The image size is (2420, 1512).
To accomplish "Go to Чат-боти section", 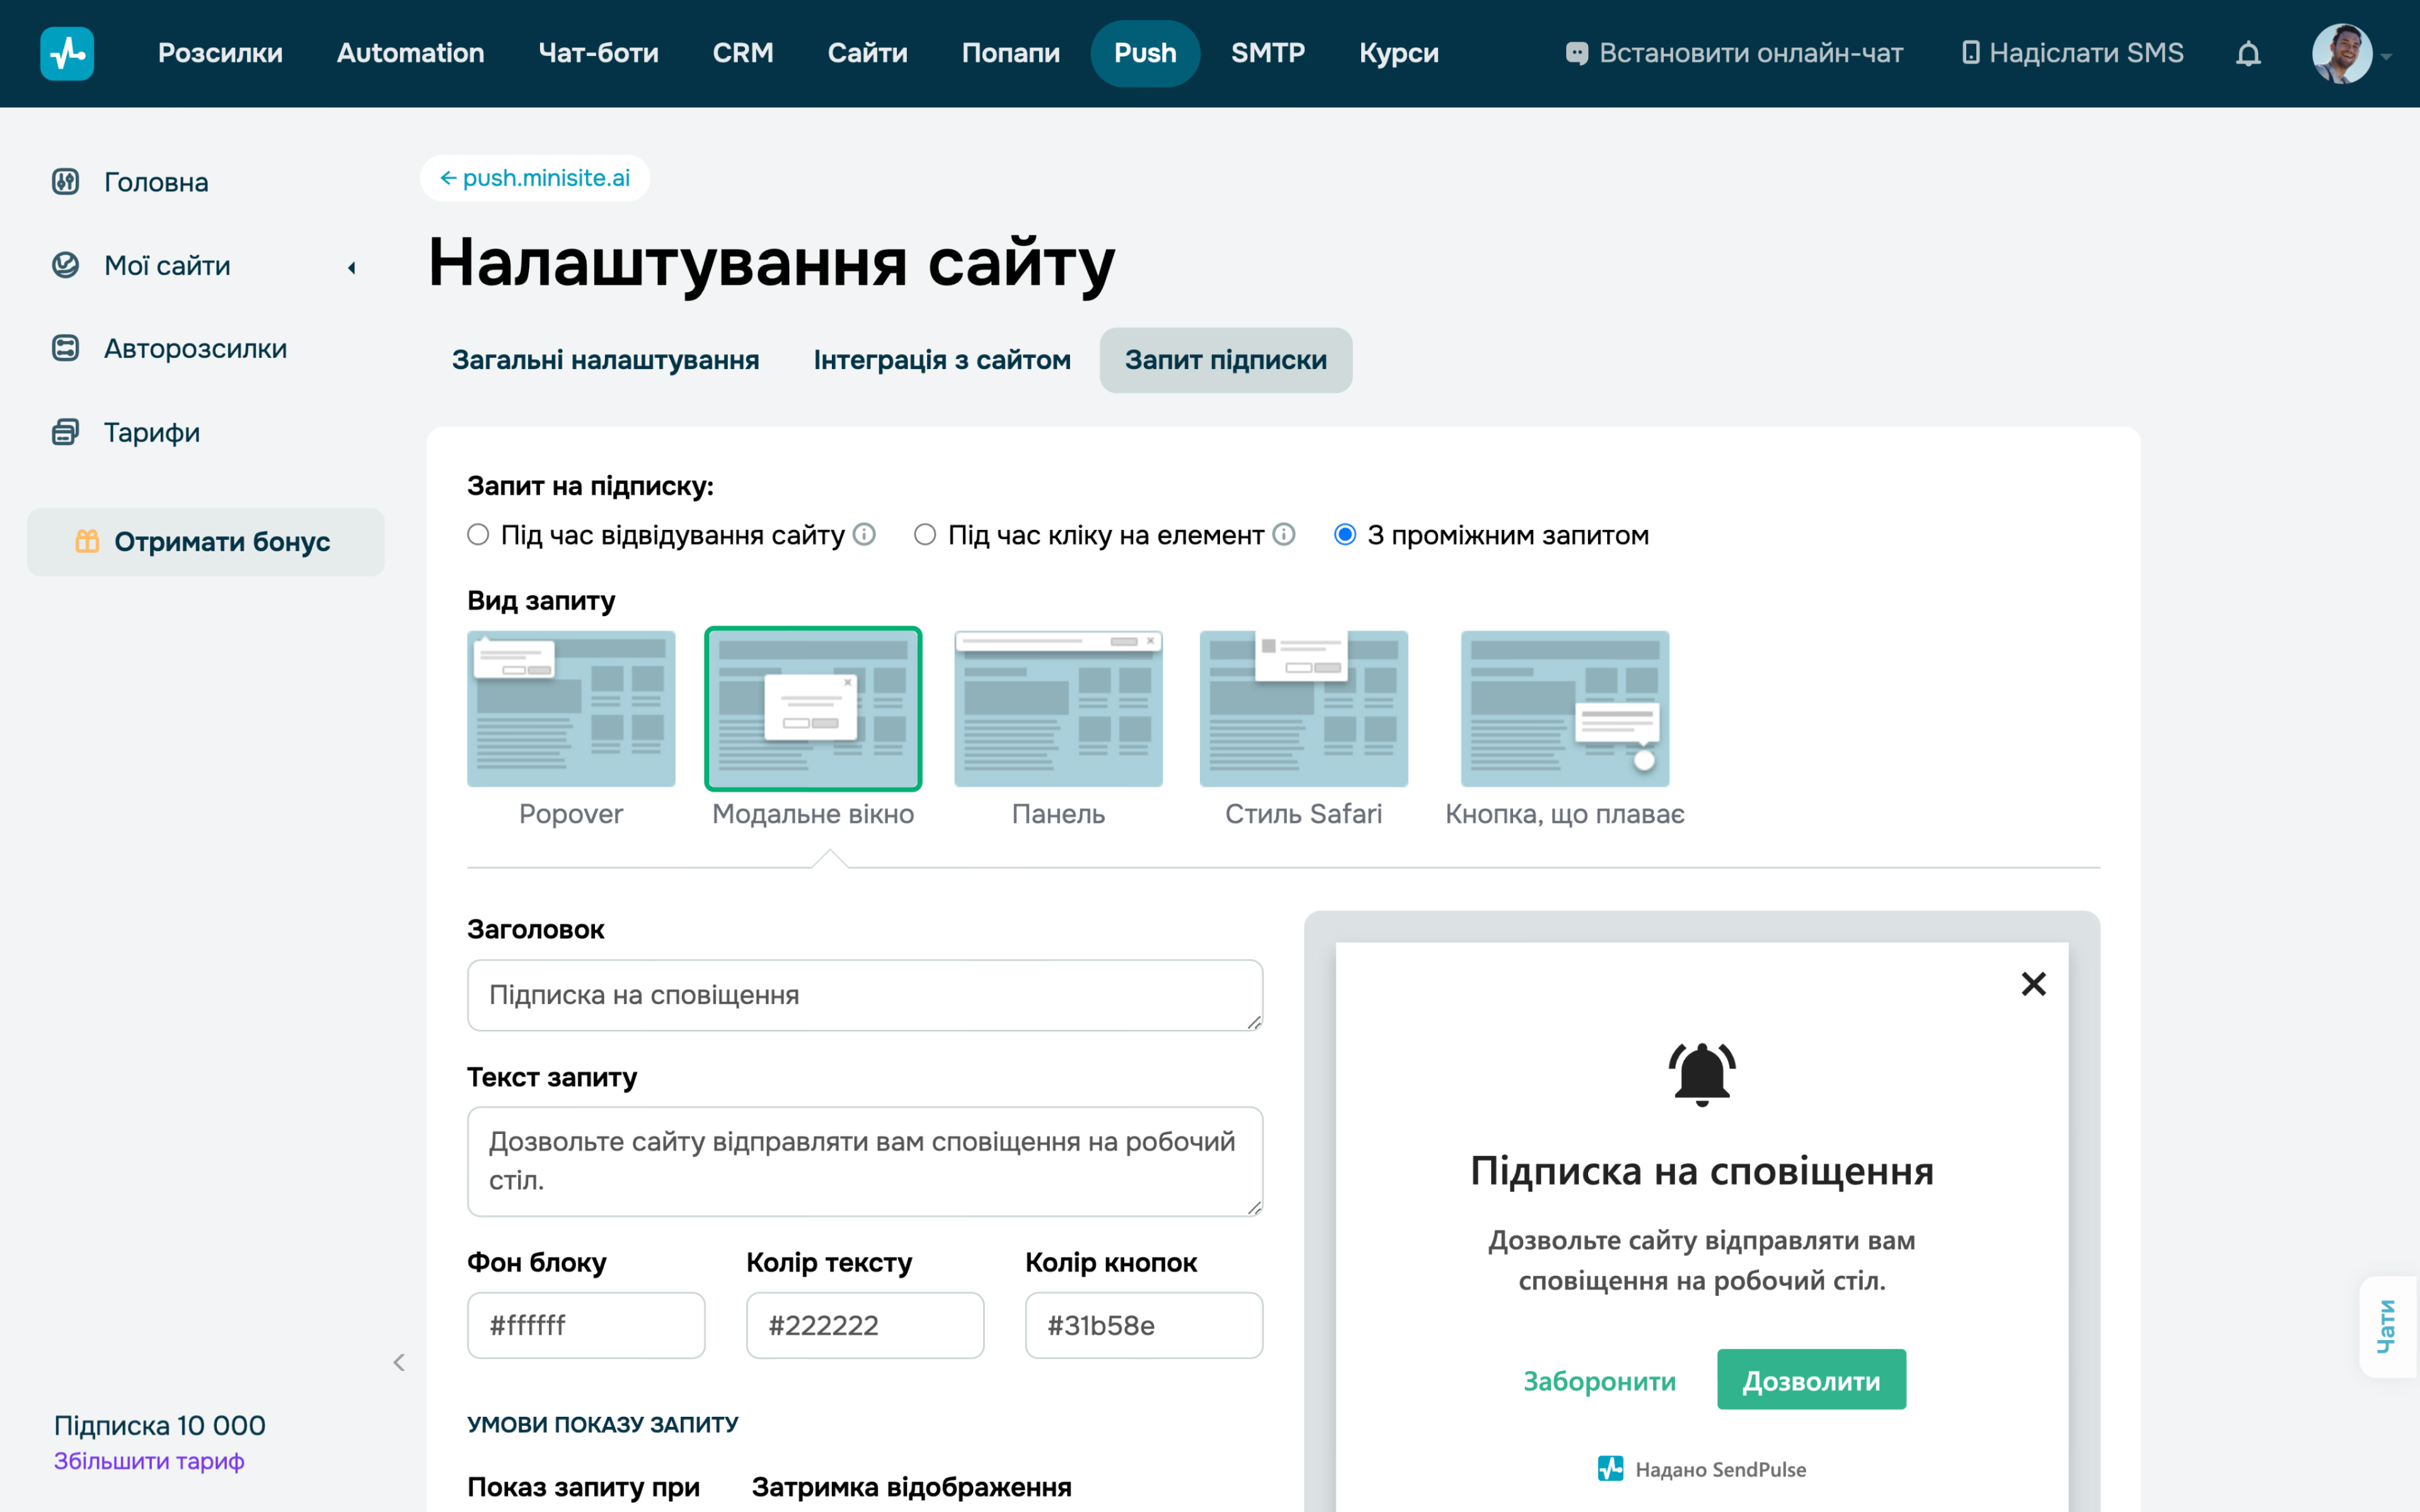I will click(x=598, y=53).
